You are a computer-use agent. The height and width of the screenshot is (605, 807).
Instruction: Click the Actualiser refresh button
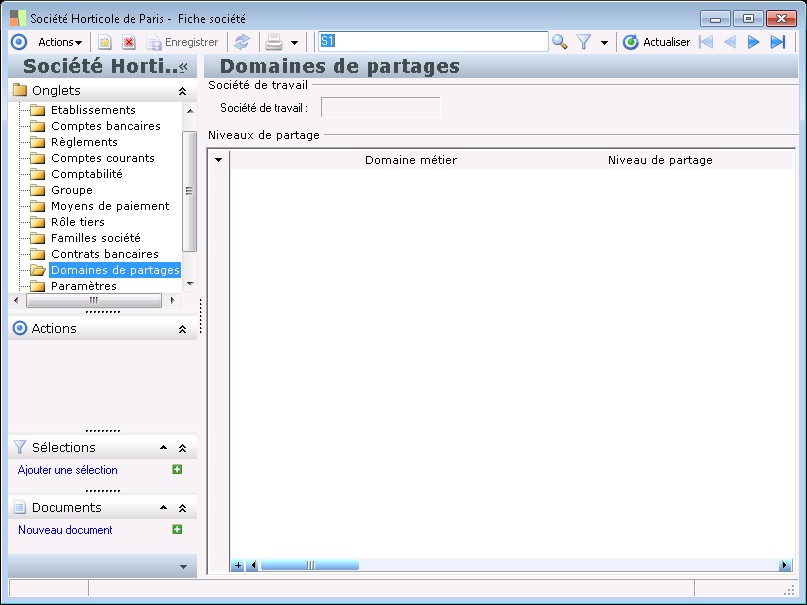tap(657, 42)
